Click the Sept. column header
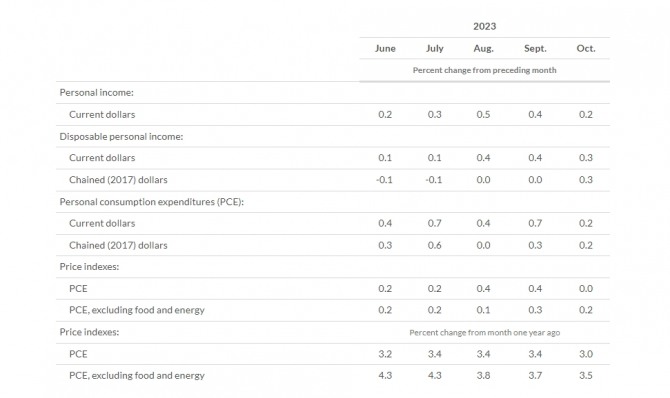 point(535,48)
